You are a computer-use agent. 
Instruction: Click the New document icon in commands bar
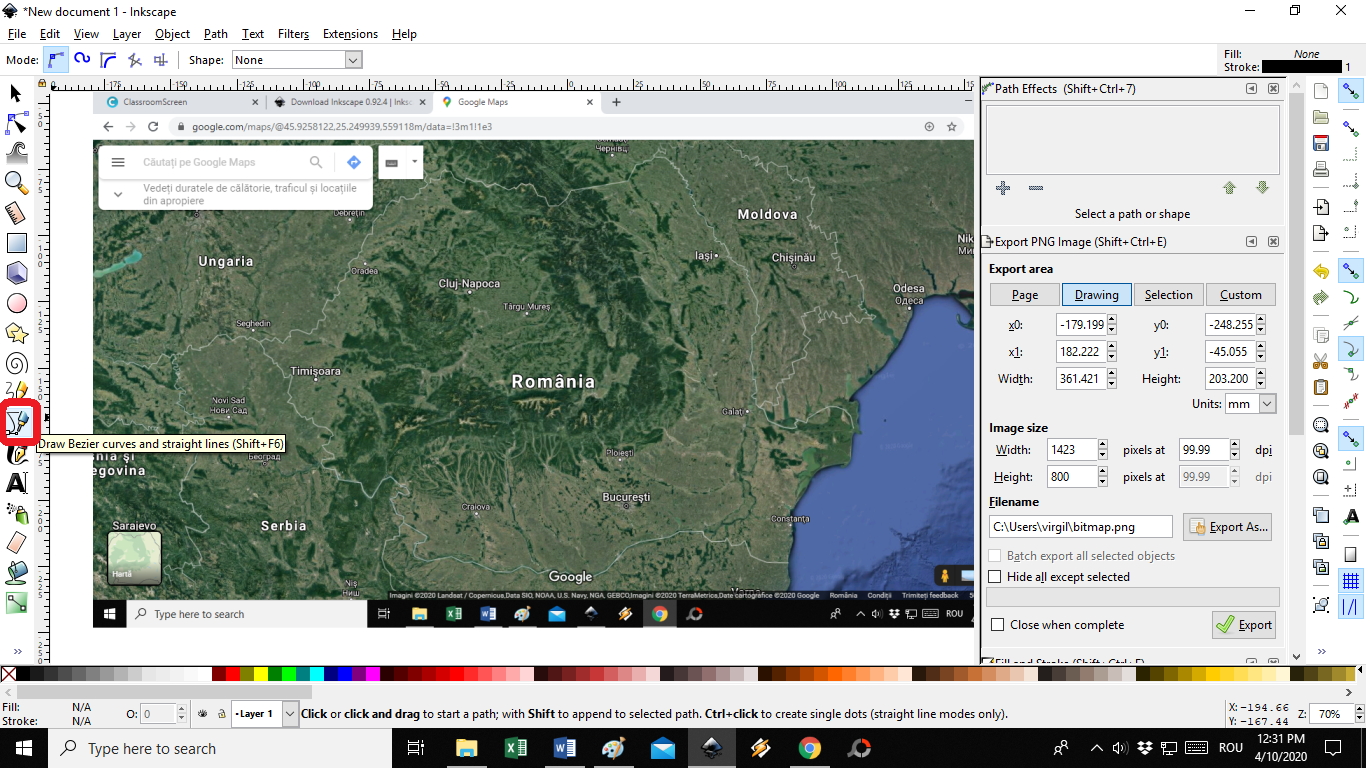(x=1321, y=92)
